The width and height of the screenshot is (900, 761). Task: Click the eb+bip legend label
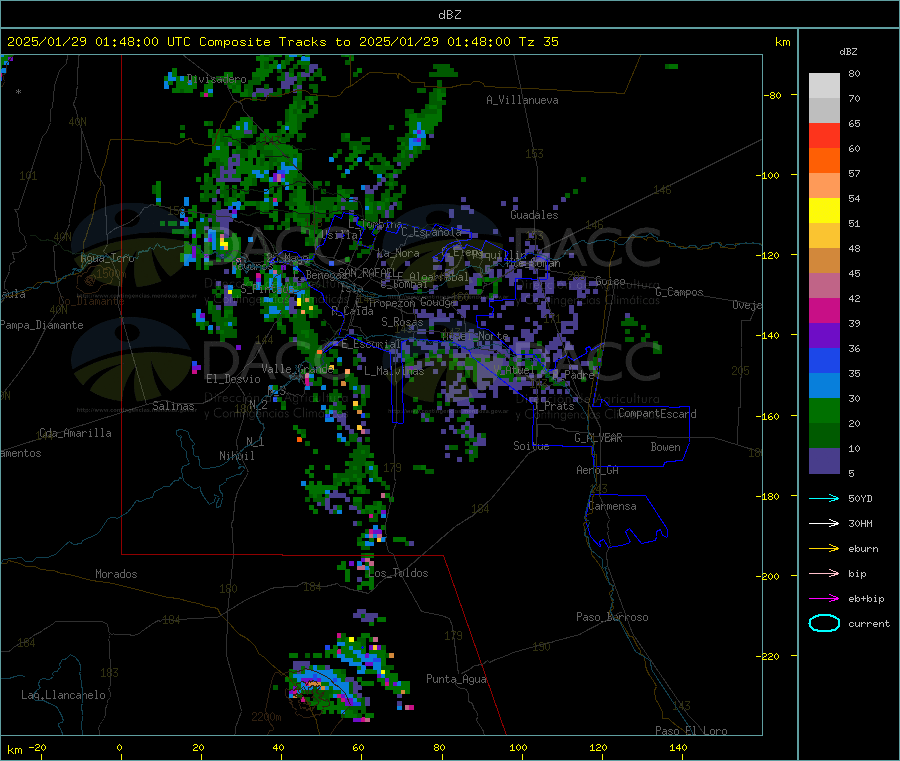(x=866, y=599)
